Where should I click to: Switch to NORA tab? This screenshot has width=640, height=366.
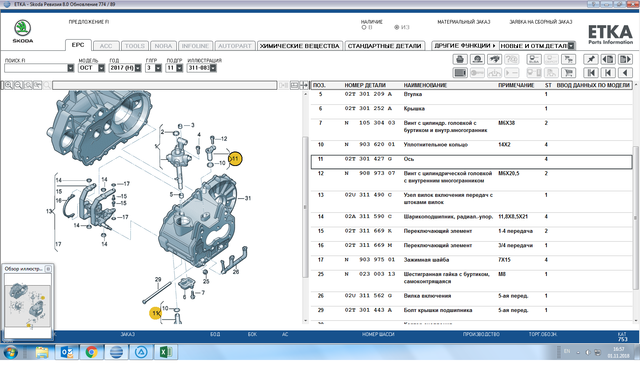163,46
